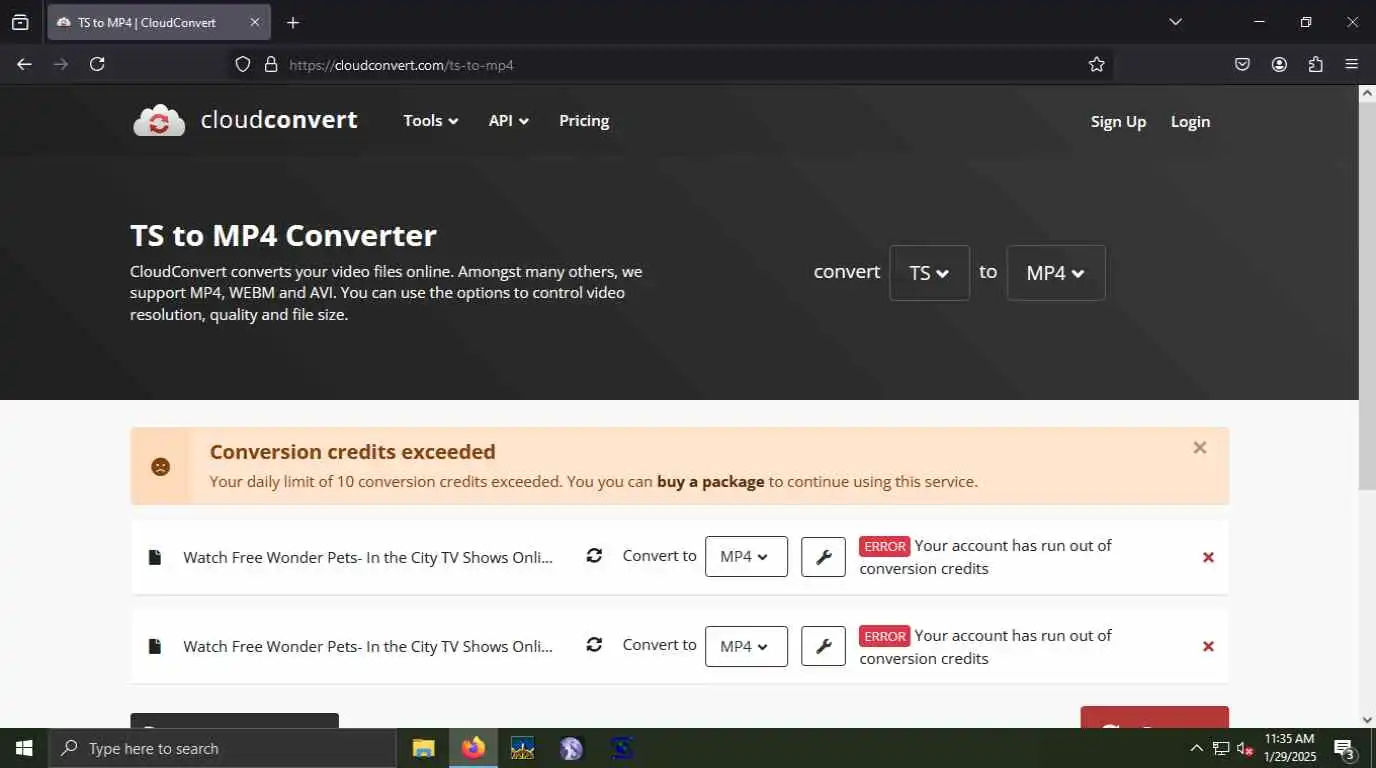Click the Sign Up link
The image size is (1376, 768).
1118,121
